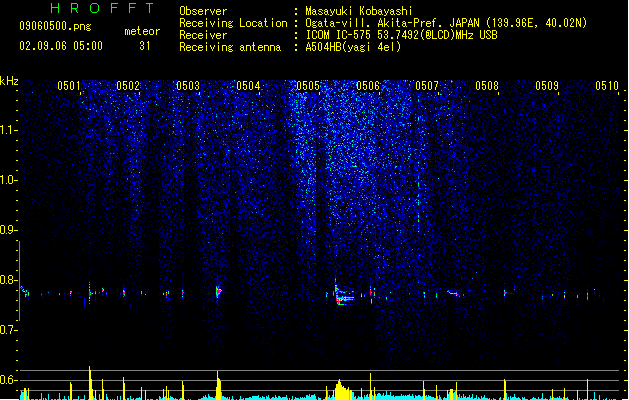Viewport: 629px width, 400px height.
Task: Click the date stamp 02.09.06 05:00
Action: click(x=61, y=46)
